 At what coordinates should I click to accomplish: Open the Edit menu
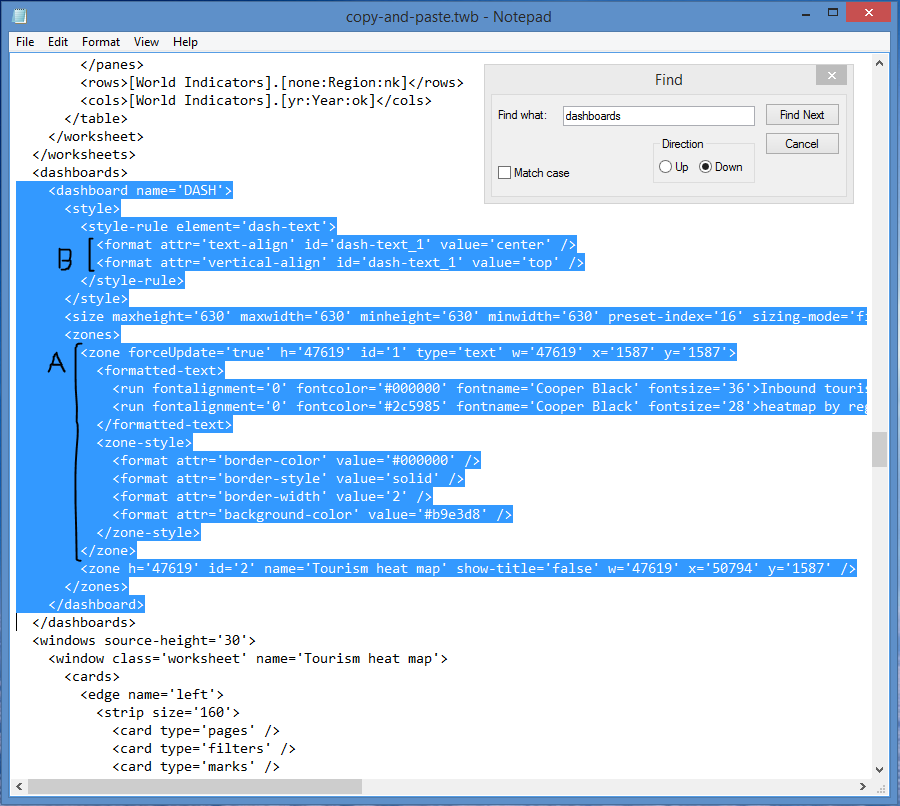click(58, 42)
